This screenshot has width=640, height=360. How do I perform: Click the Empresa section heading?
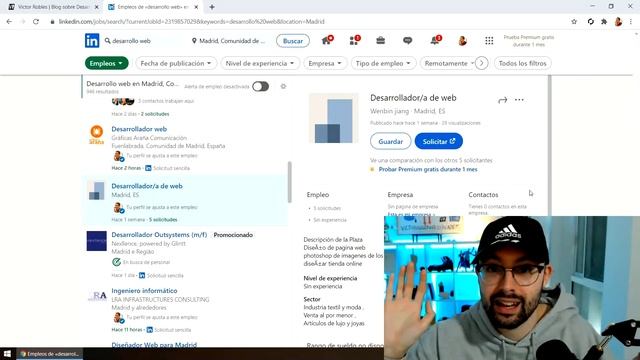(x=400, y=195)
